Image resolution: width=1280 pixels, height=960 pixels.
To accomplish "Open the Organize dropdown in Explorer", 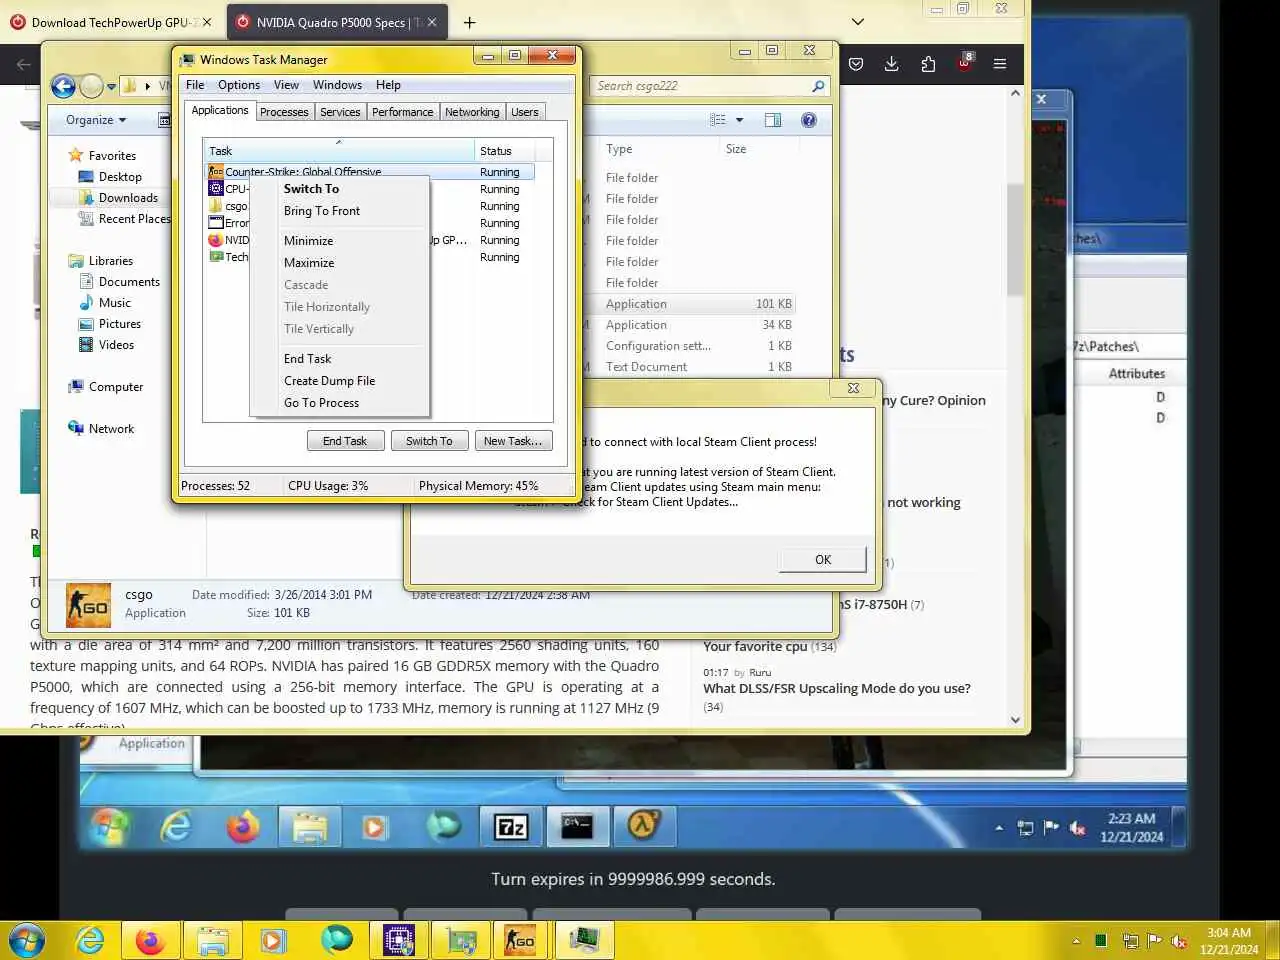I will pyautogui.click(x=96, y=120).
